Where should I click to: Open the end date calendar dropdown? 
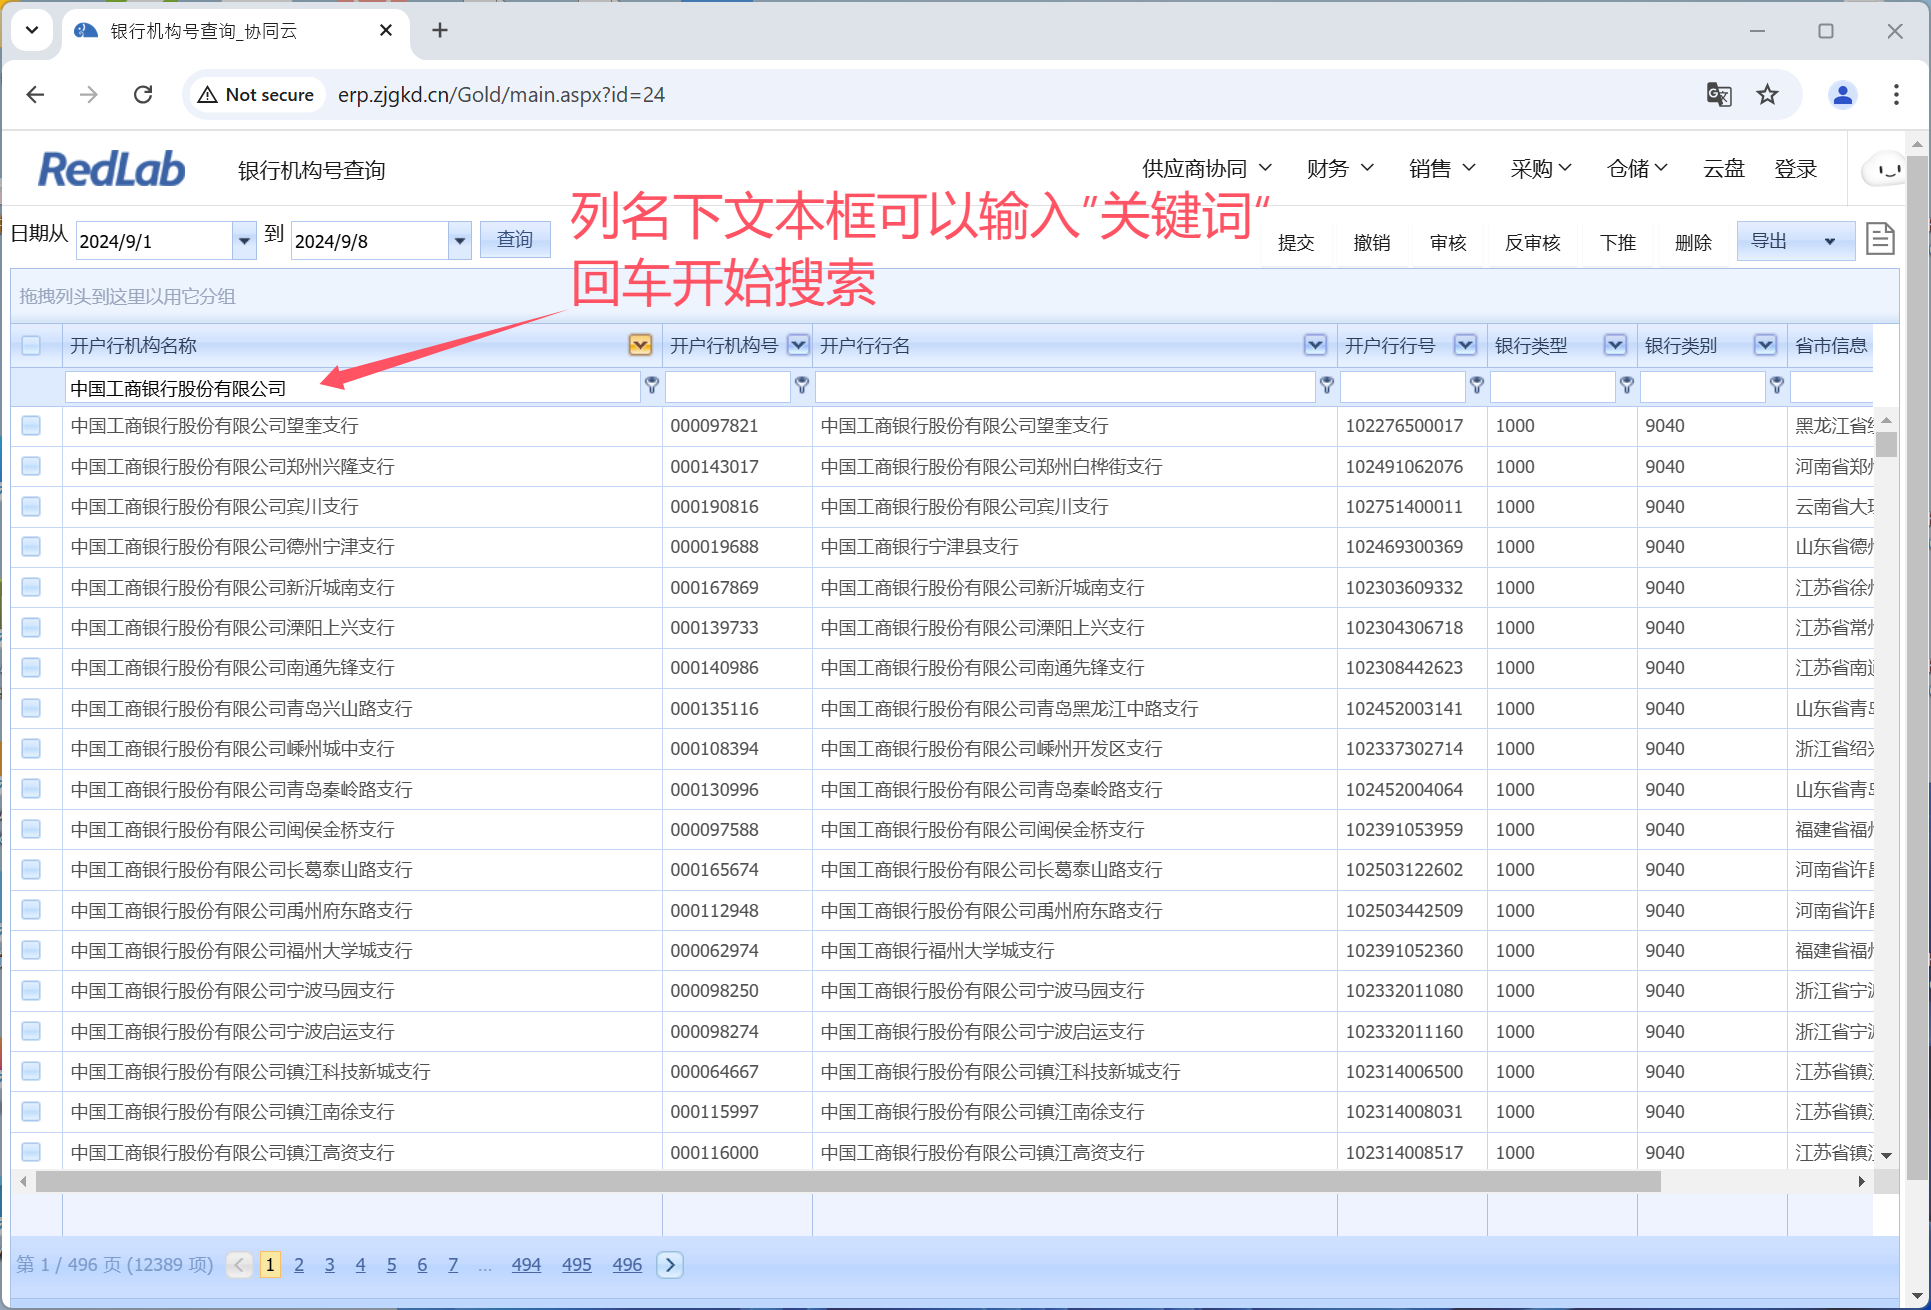pos(460,241)
